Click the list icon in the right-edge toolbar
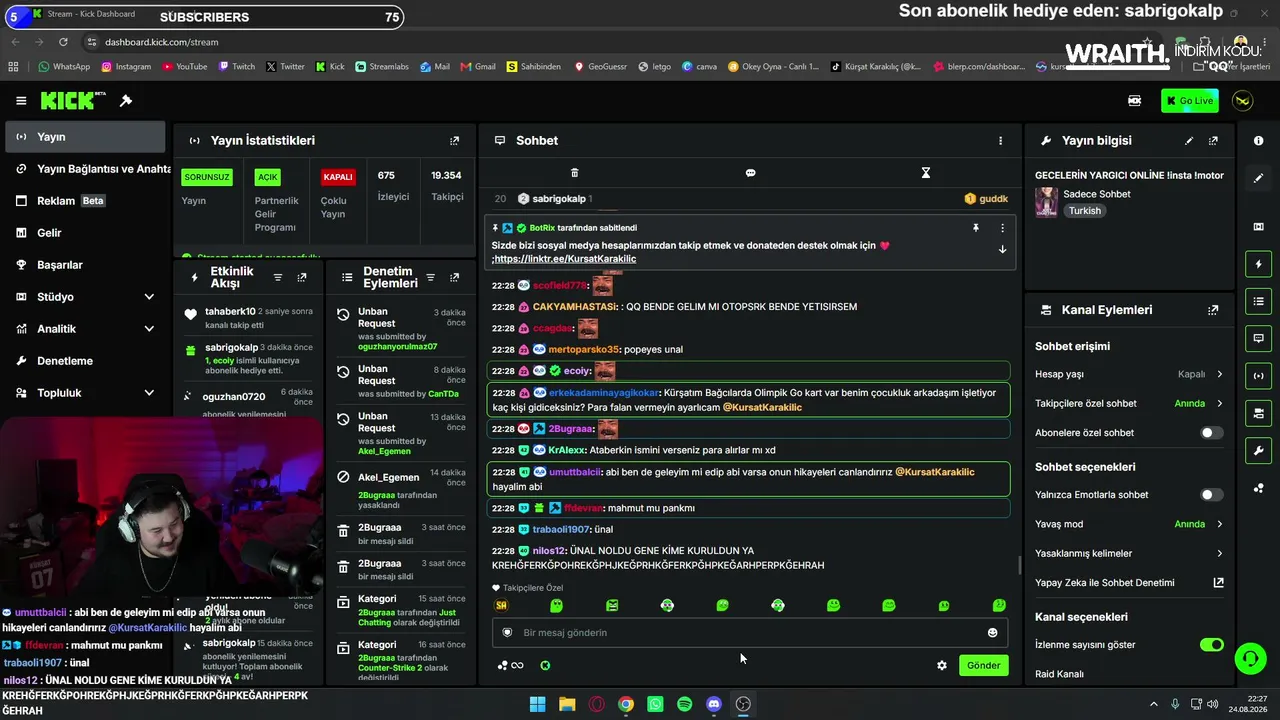The height and width of the screenshot is (720, 1280). click(1258, 301)
